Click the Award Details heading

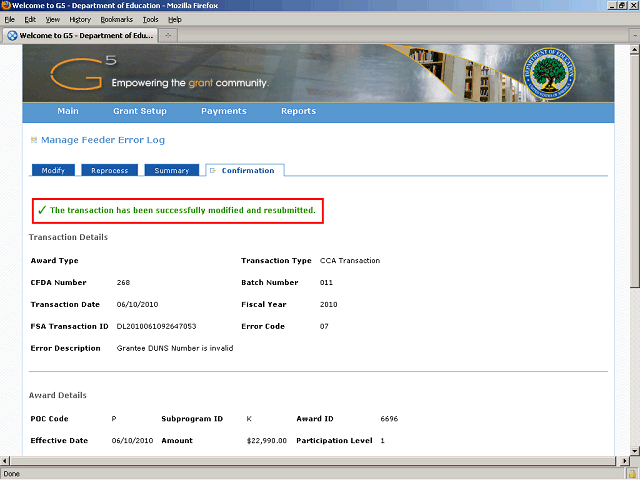(58, 395)
